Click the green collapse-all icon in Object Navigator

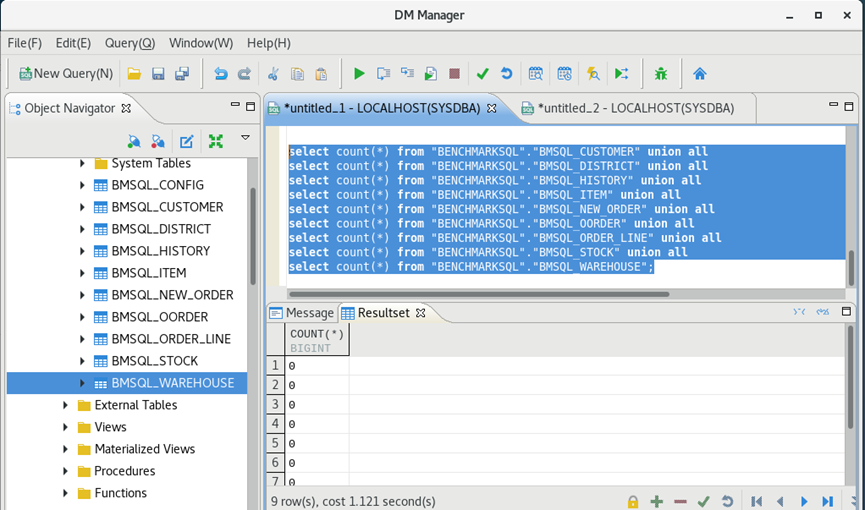tap(216, 141)
